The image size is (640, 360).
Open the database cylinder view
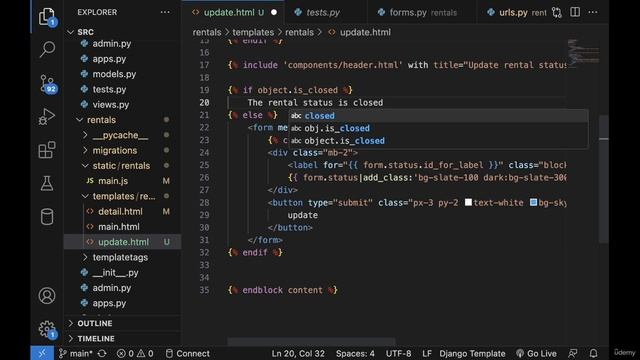pyautogui.click(x=47, y=216)
